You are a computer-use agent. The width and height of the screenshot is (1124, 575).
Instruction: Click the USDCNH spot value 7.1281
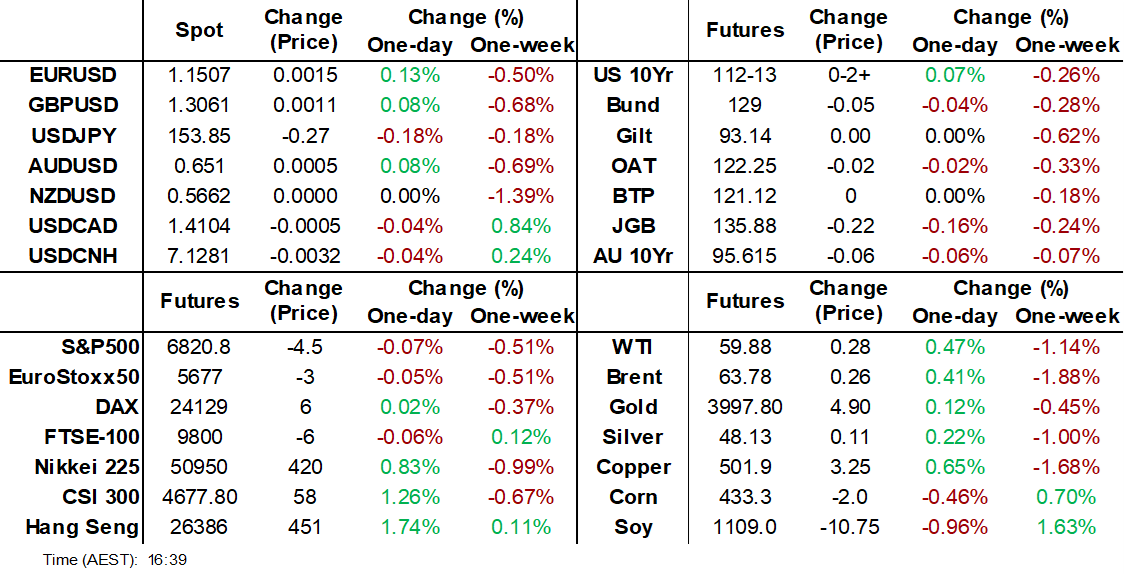coord(200,256)
